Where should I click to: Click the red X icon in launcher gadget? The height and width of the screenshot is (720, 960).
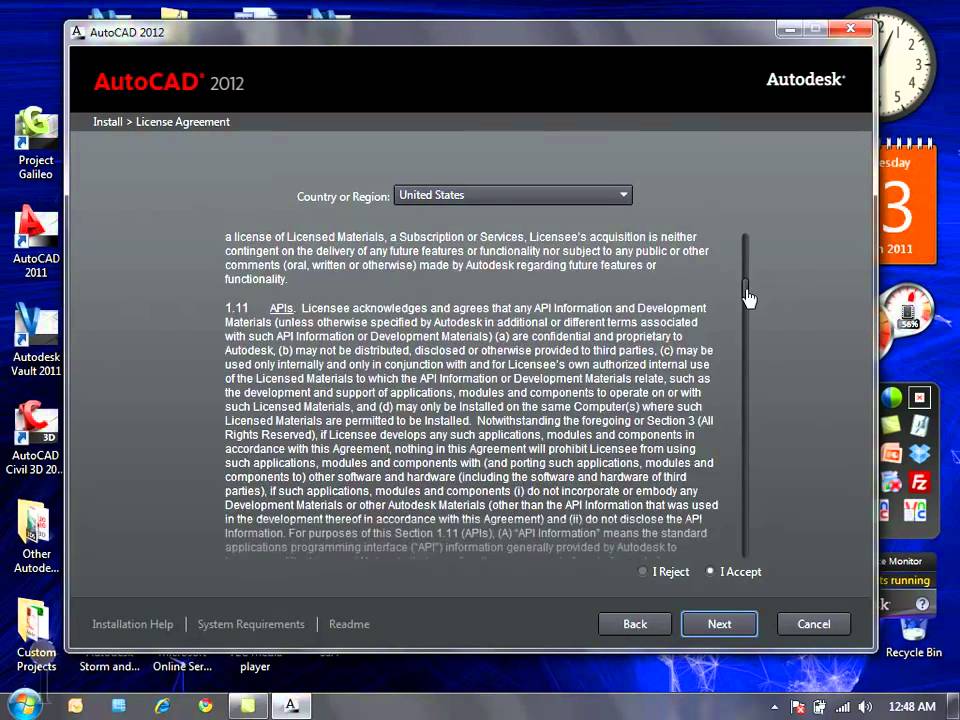coord(919,397)
